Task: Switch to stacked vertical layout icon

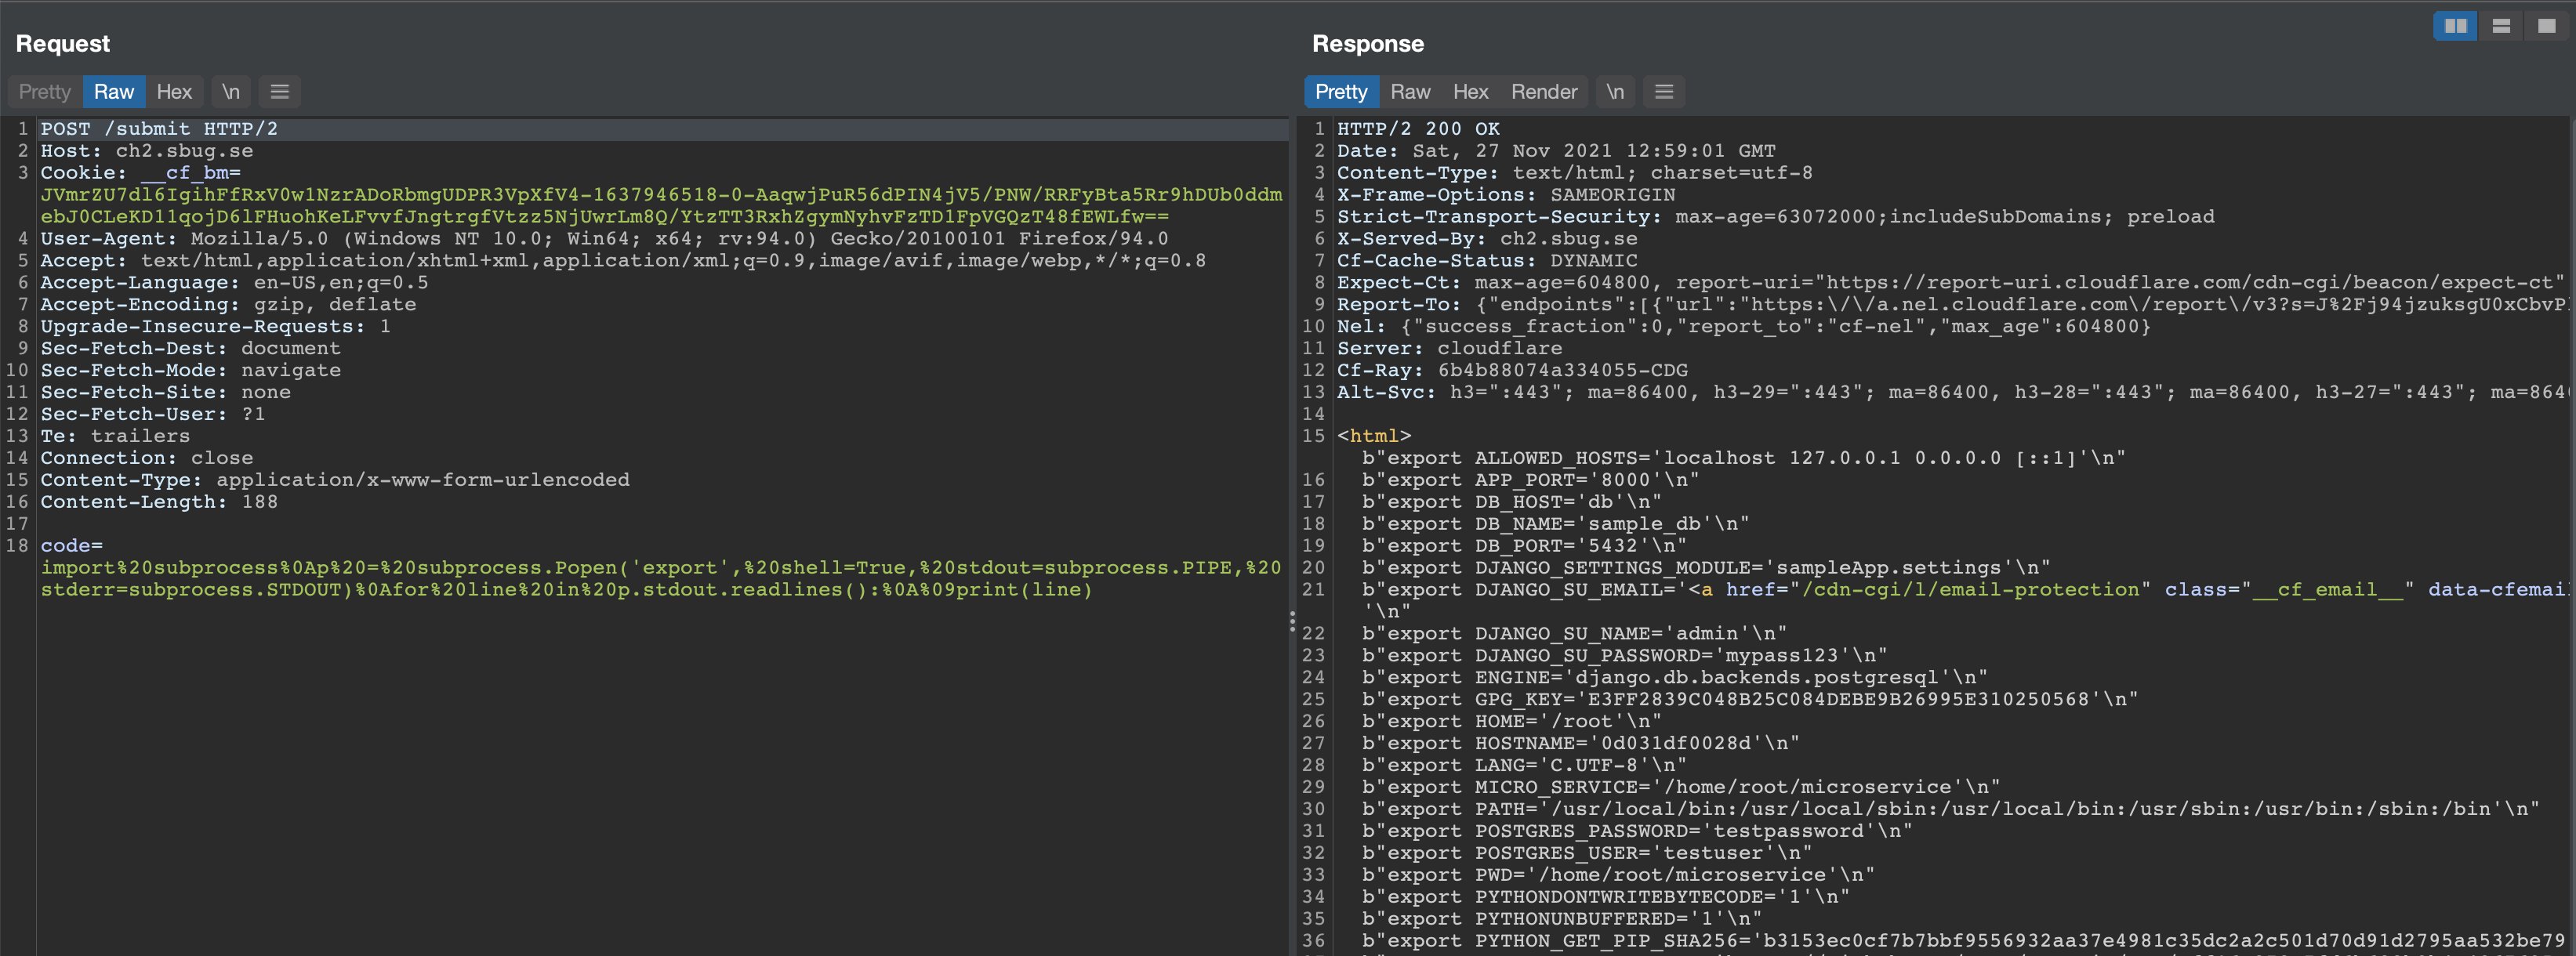Action: click(x=2501, y=25)
